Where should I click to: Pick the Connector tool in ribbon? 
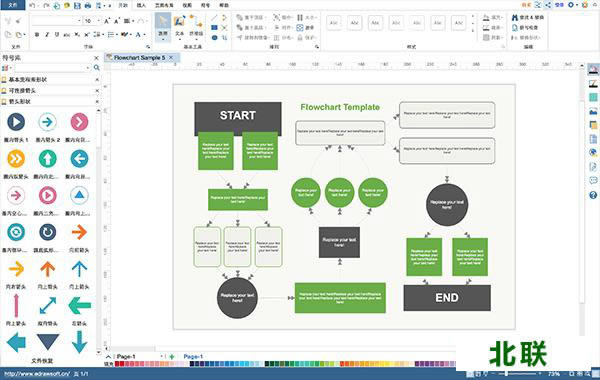tap(196, 26)
